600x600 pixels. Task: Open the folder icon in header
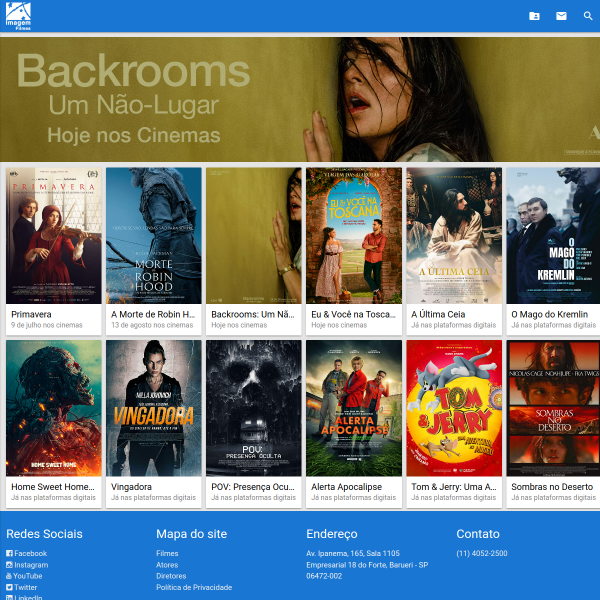pos(534,16)
